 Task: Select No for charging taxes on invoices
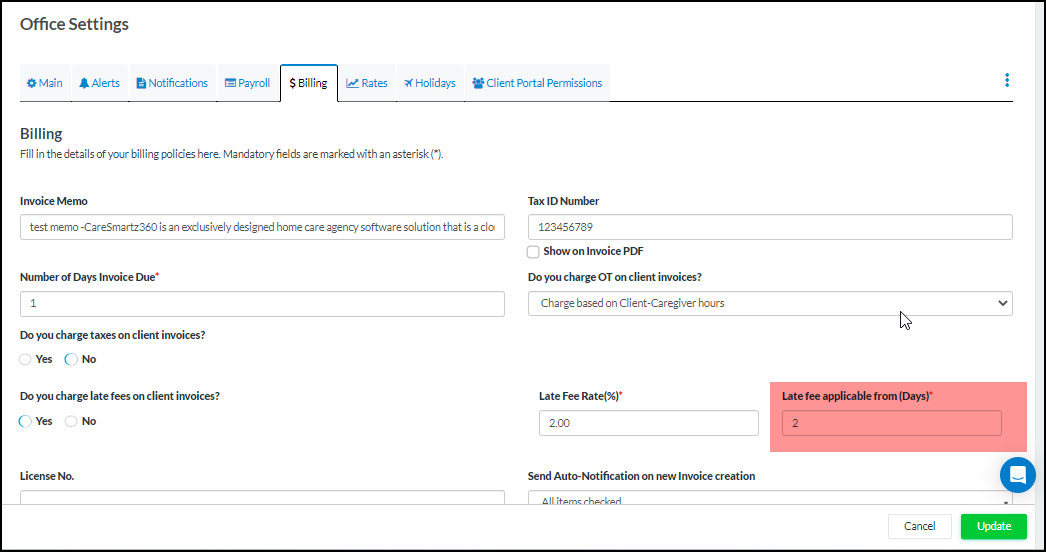pos(71,359)
